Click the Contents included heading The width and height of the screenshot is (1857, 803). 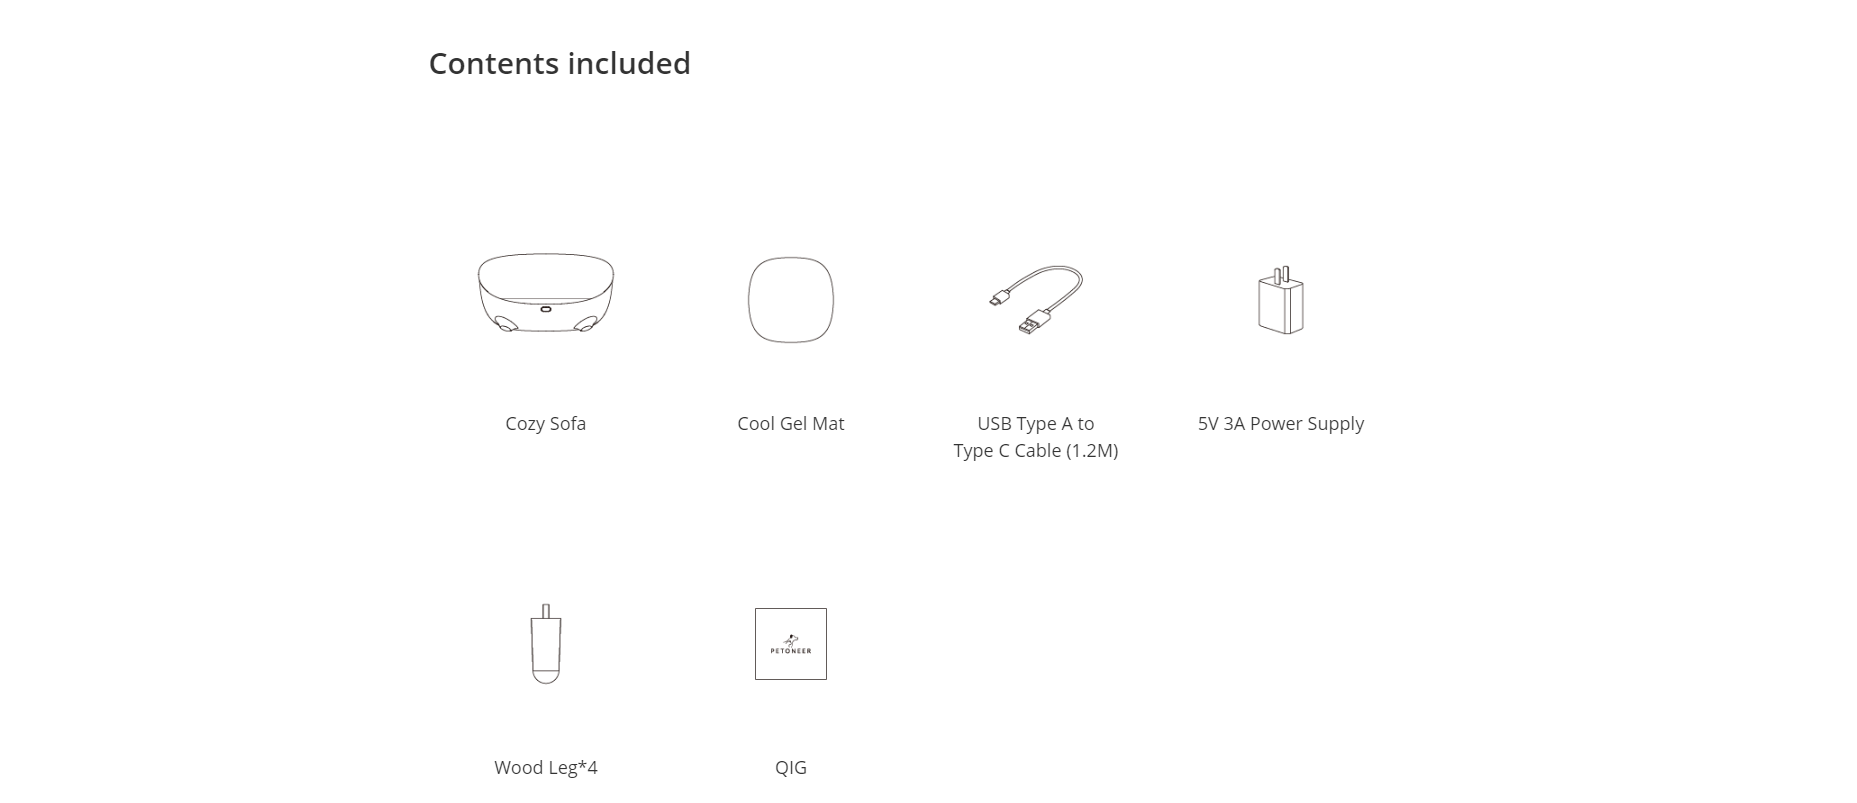coord(559,63)
